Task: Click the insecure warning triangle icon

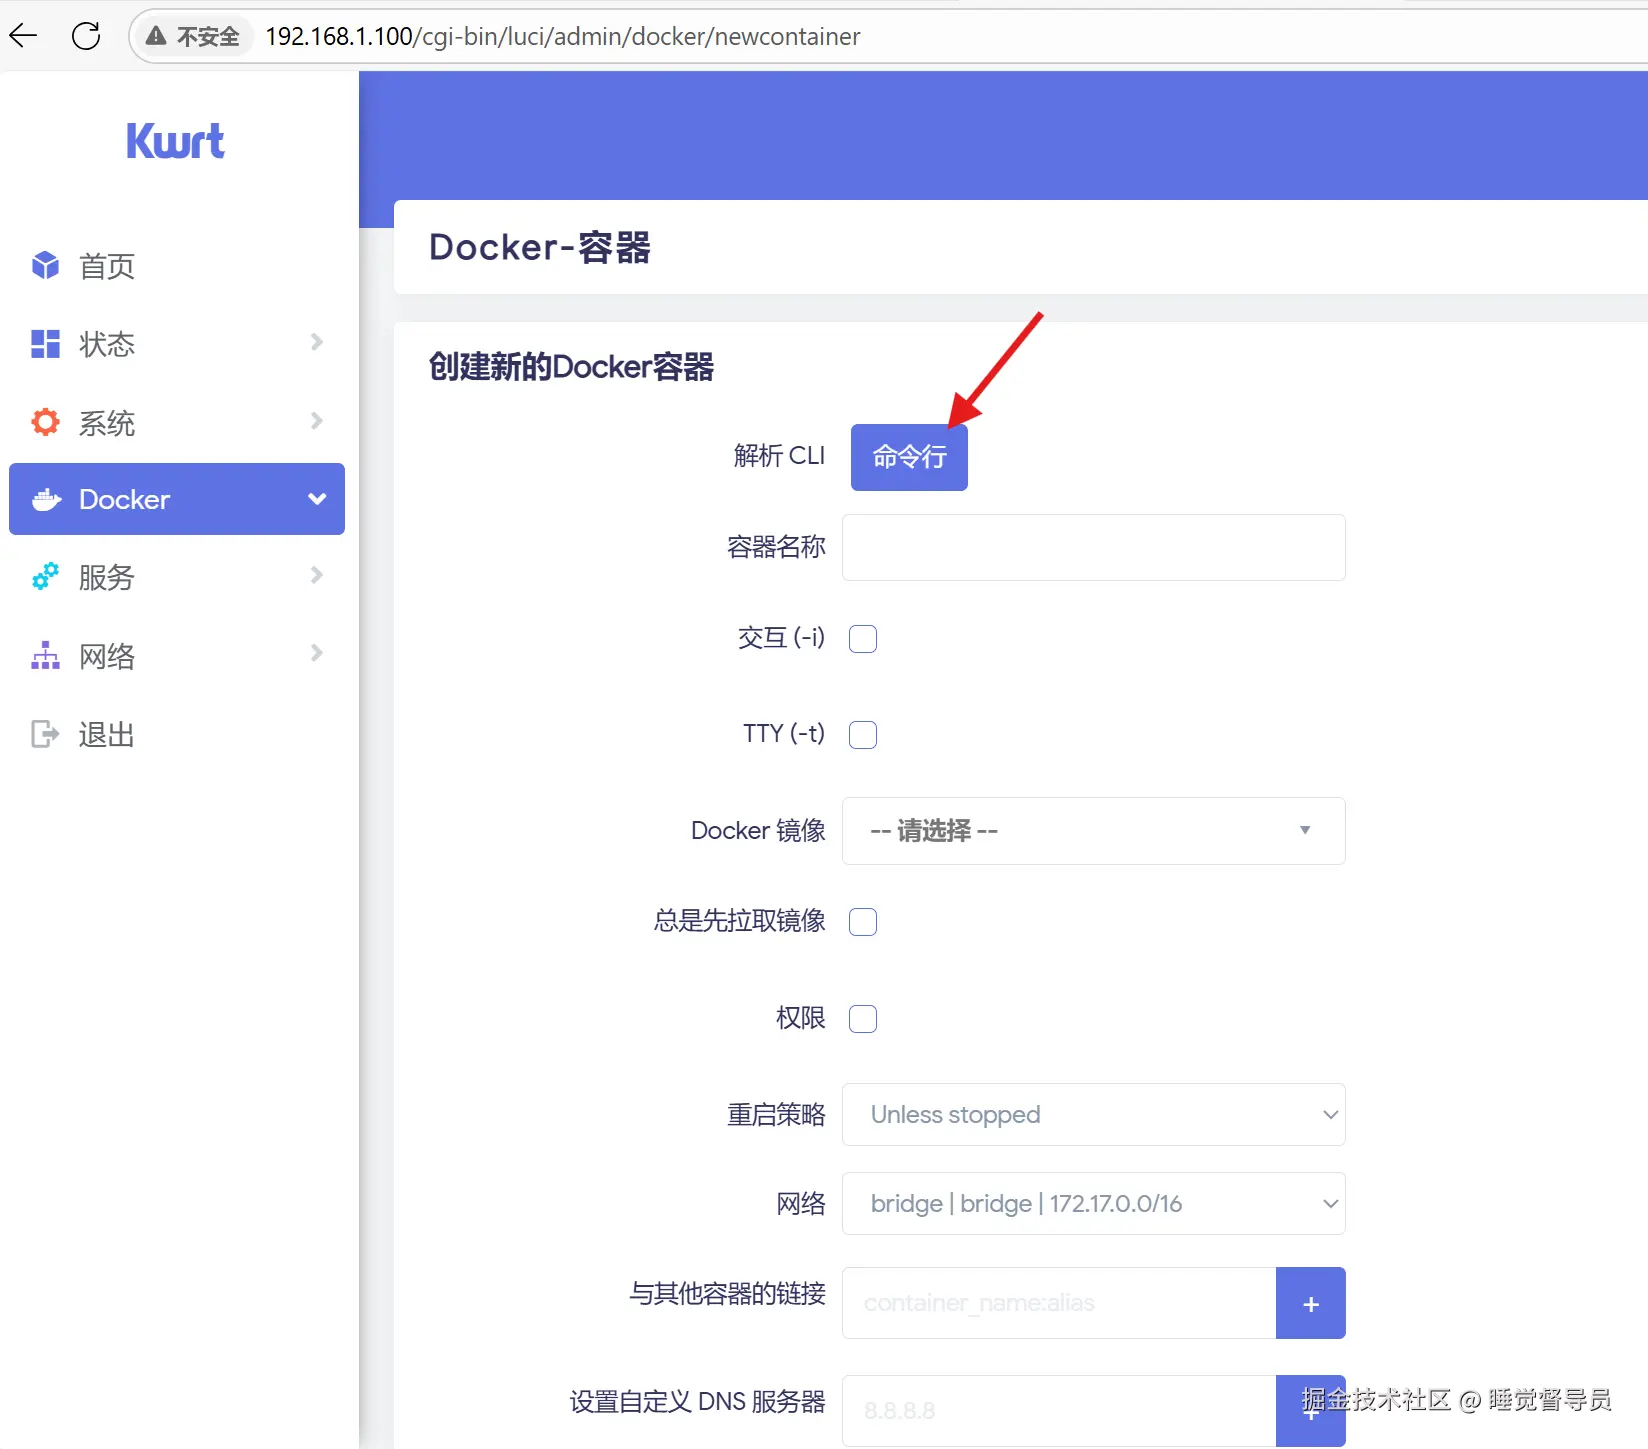Action: [156, 36]
